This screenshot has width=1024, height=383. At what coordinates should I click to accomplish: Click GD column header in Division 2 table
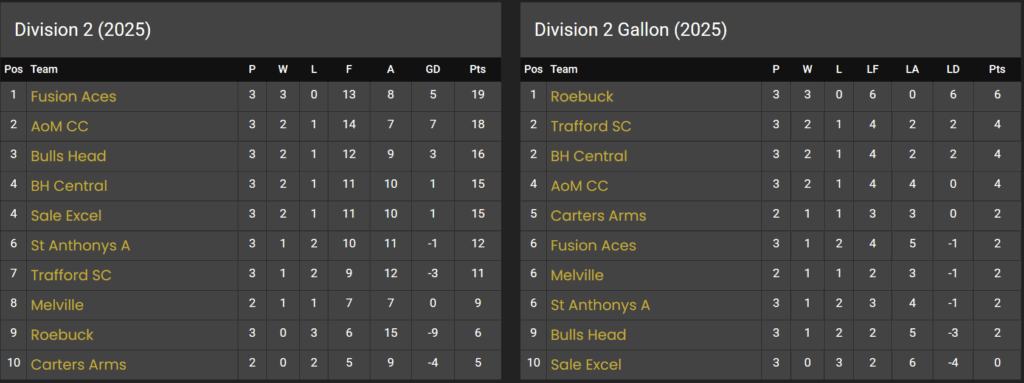(x=432, y=69)
